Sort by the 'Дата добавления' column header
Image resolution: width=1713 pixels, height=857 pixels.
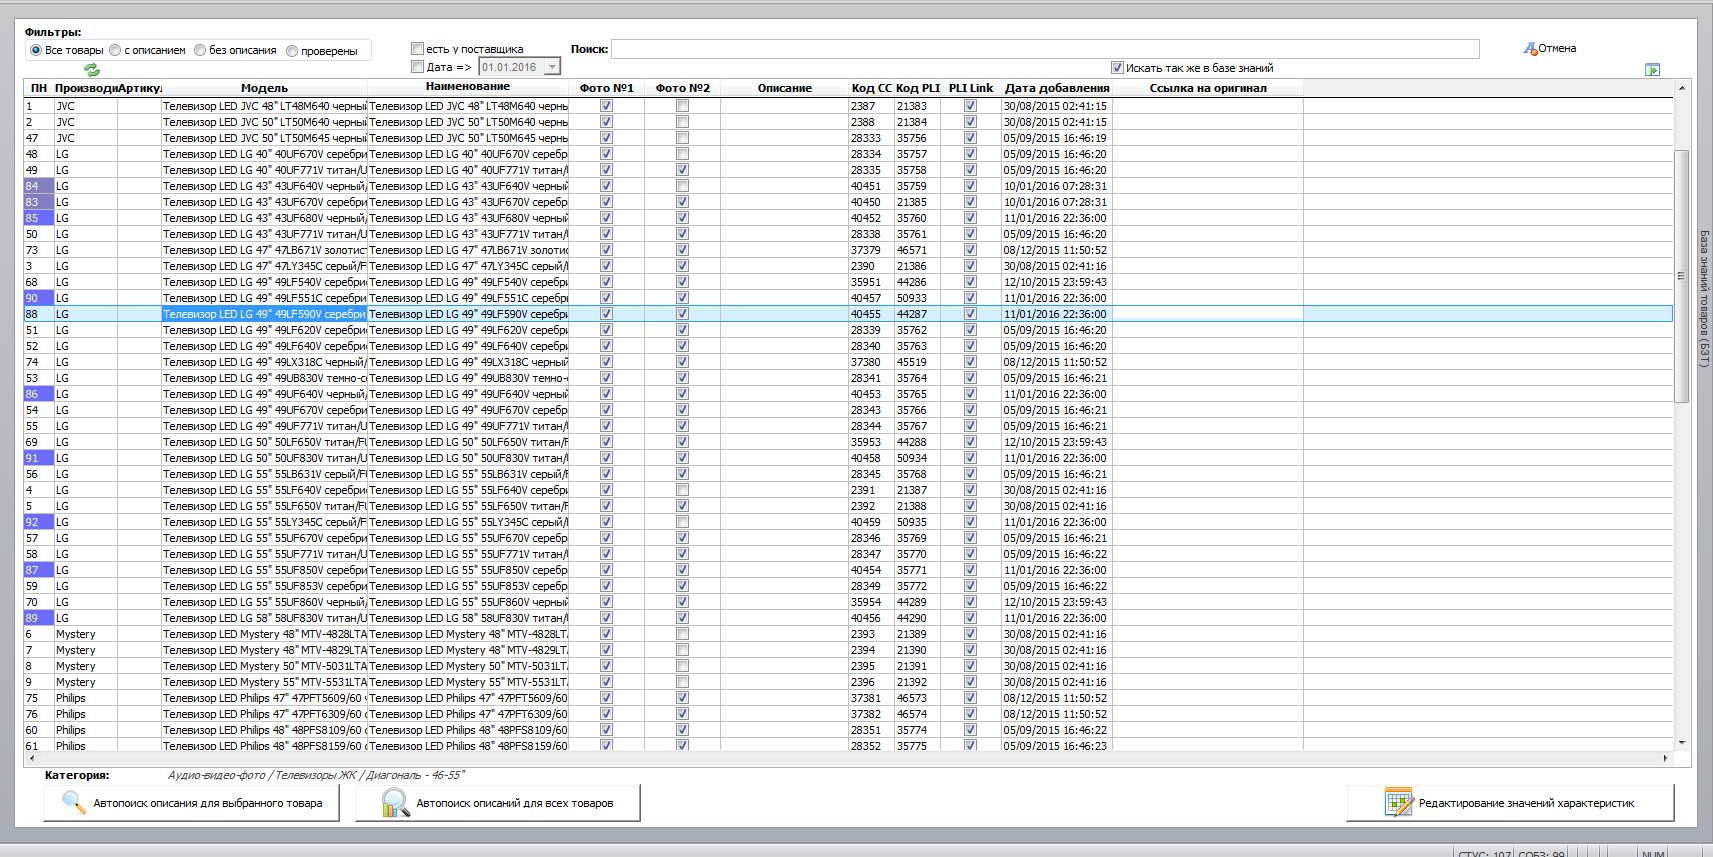[1057, 88]
